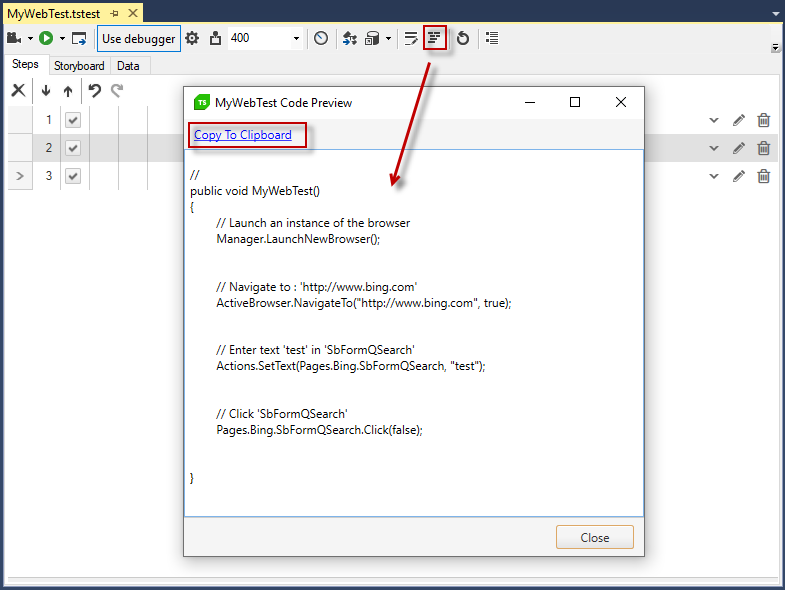The width and height of the screenshot is (785, 590).
Task: Delete step 3 with trash icon
Action: 763,176
